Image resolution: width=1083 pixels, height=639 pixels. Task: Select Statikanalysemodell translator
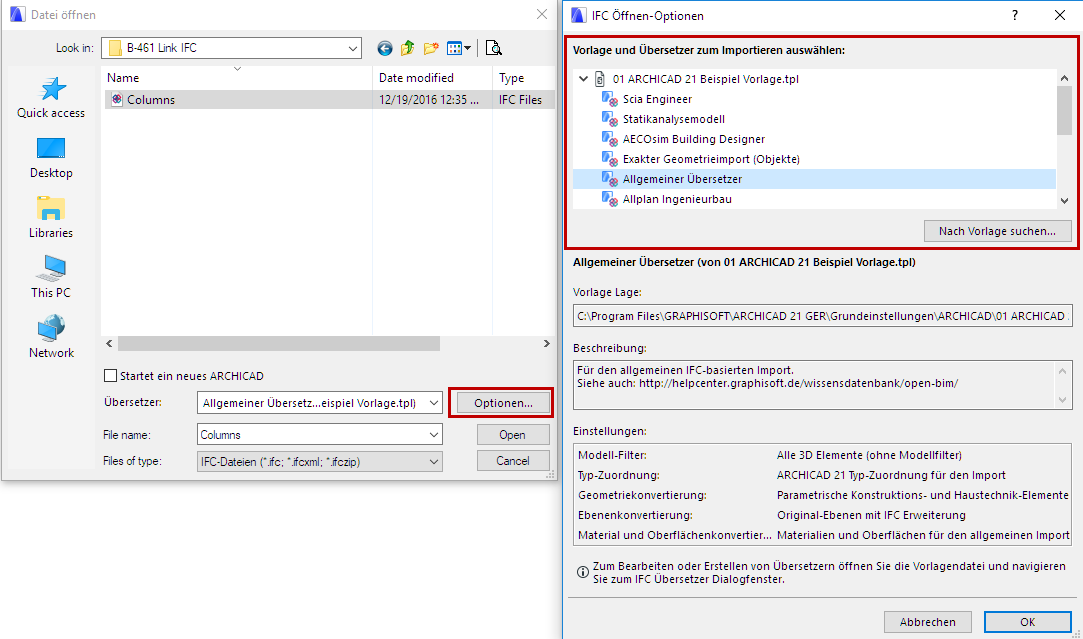pos(673,119)
